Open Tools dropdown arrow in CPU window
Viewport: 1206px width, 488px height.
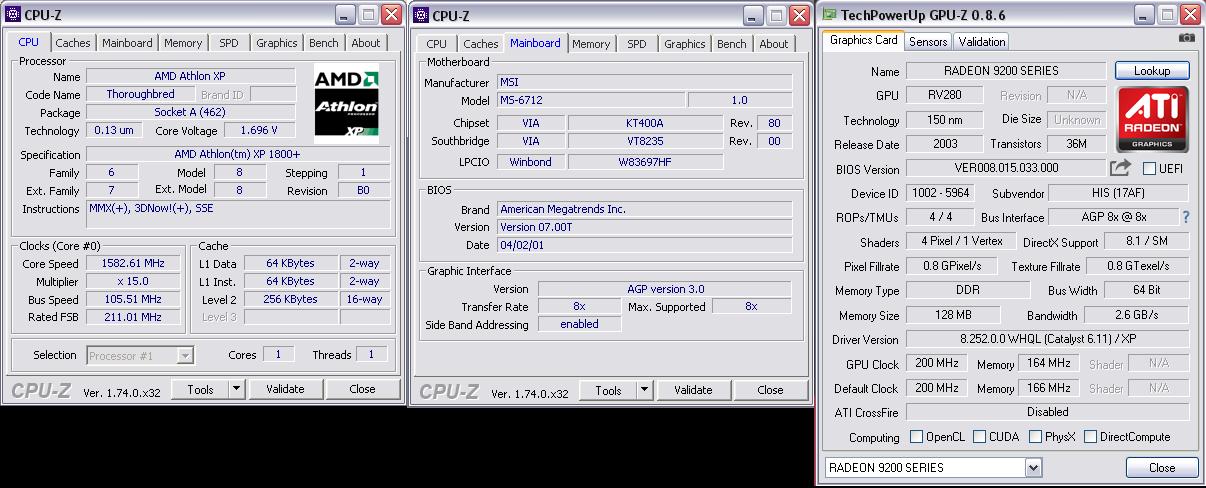pyautogui.click(x=237, y=389)
